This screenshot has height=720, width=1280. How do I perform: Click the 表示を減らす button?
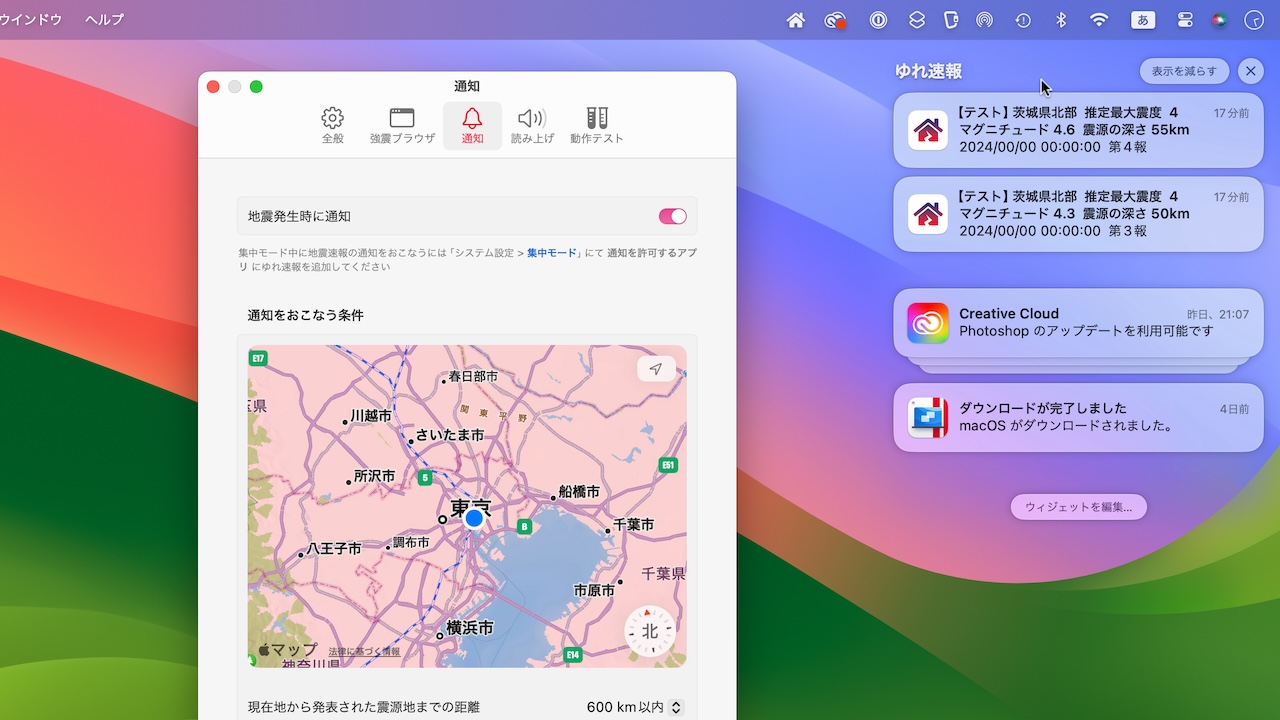pyautogui.click(x=1184, y=71)
